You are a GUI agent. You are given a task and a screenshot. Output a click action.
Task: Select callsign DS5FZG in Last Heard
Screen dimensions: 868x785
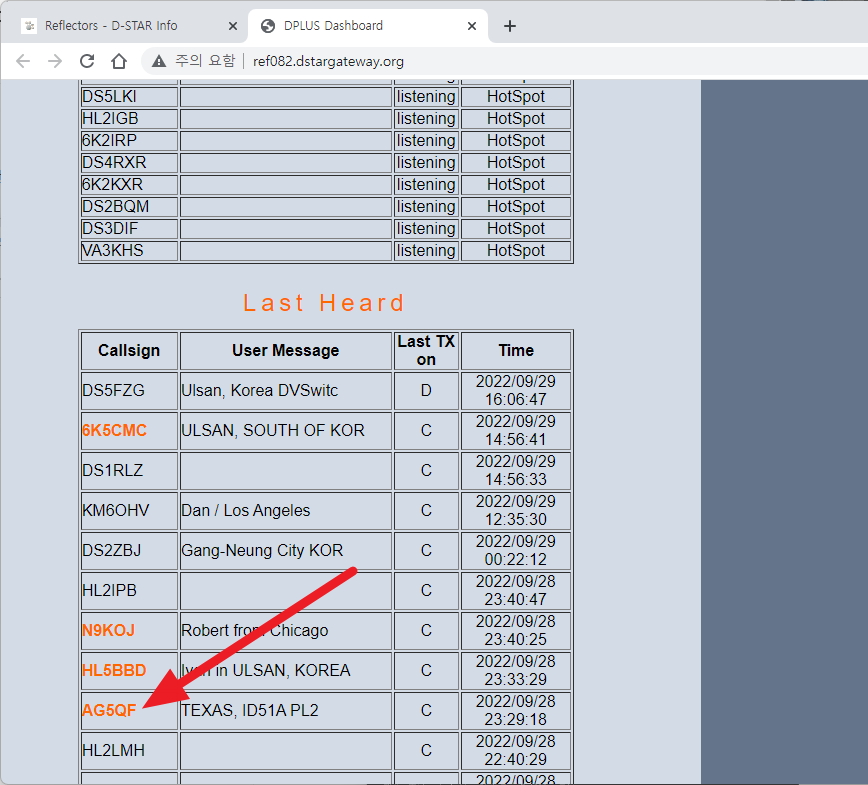click(x=113, y=390)
